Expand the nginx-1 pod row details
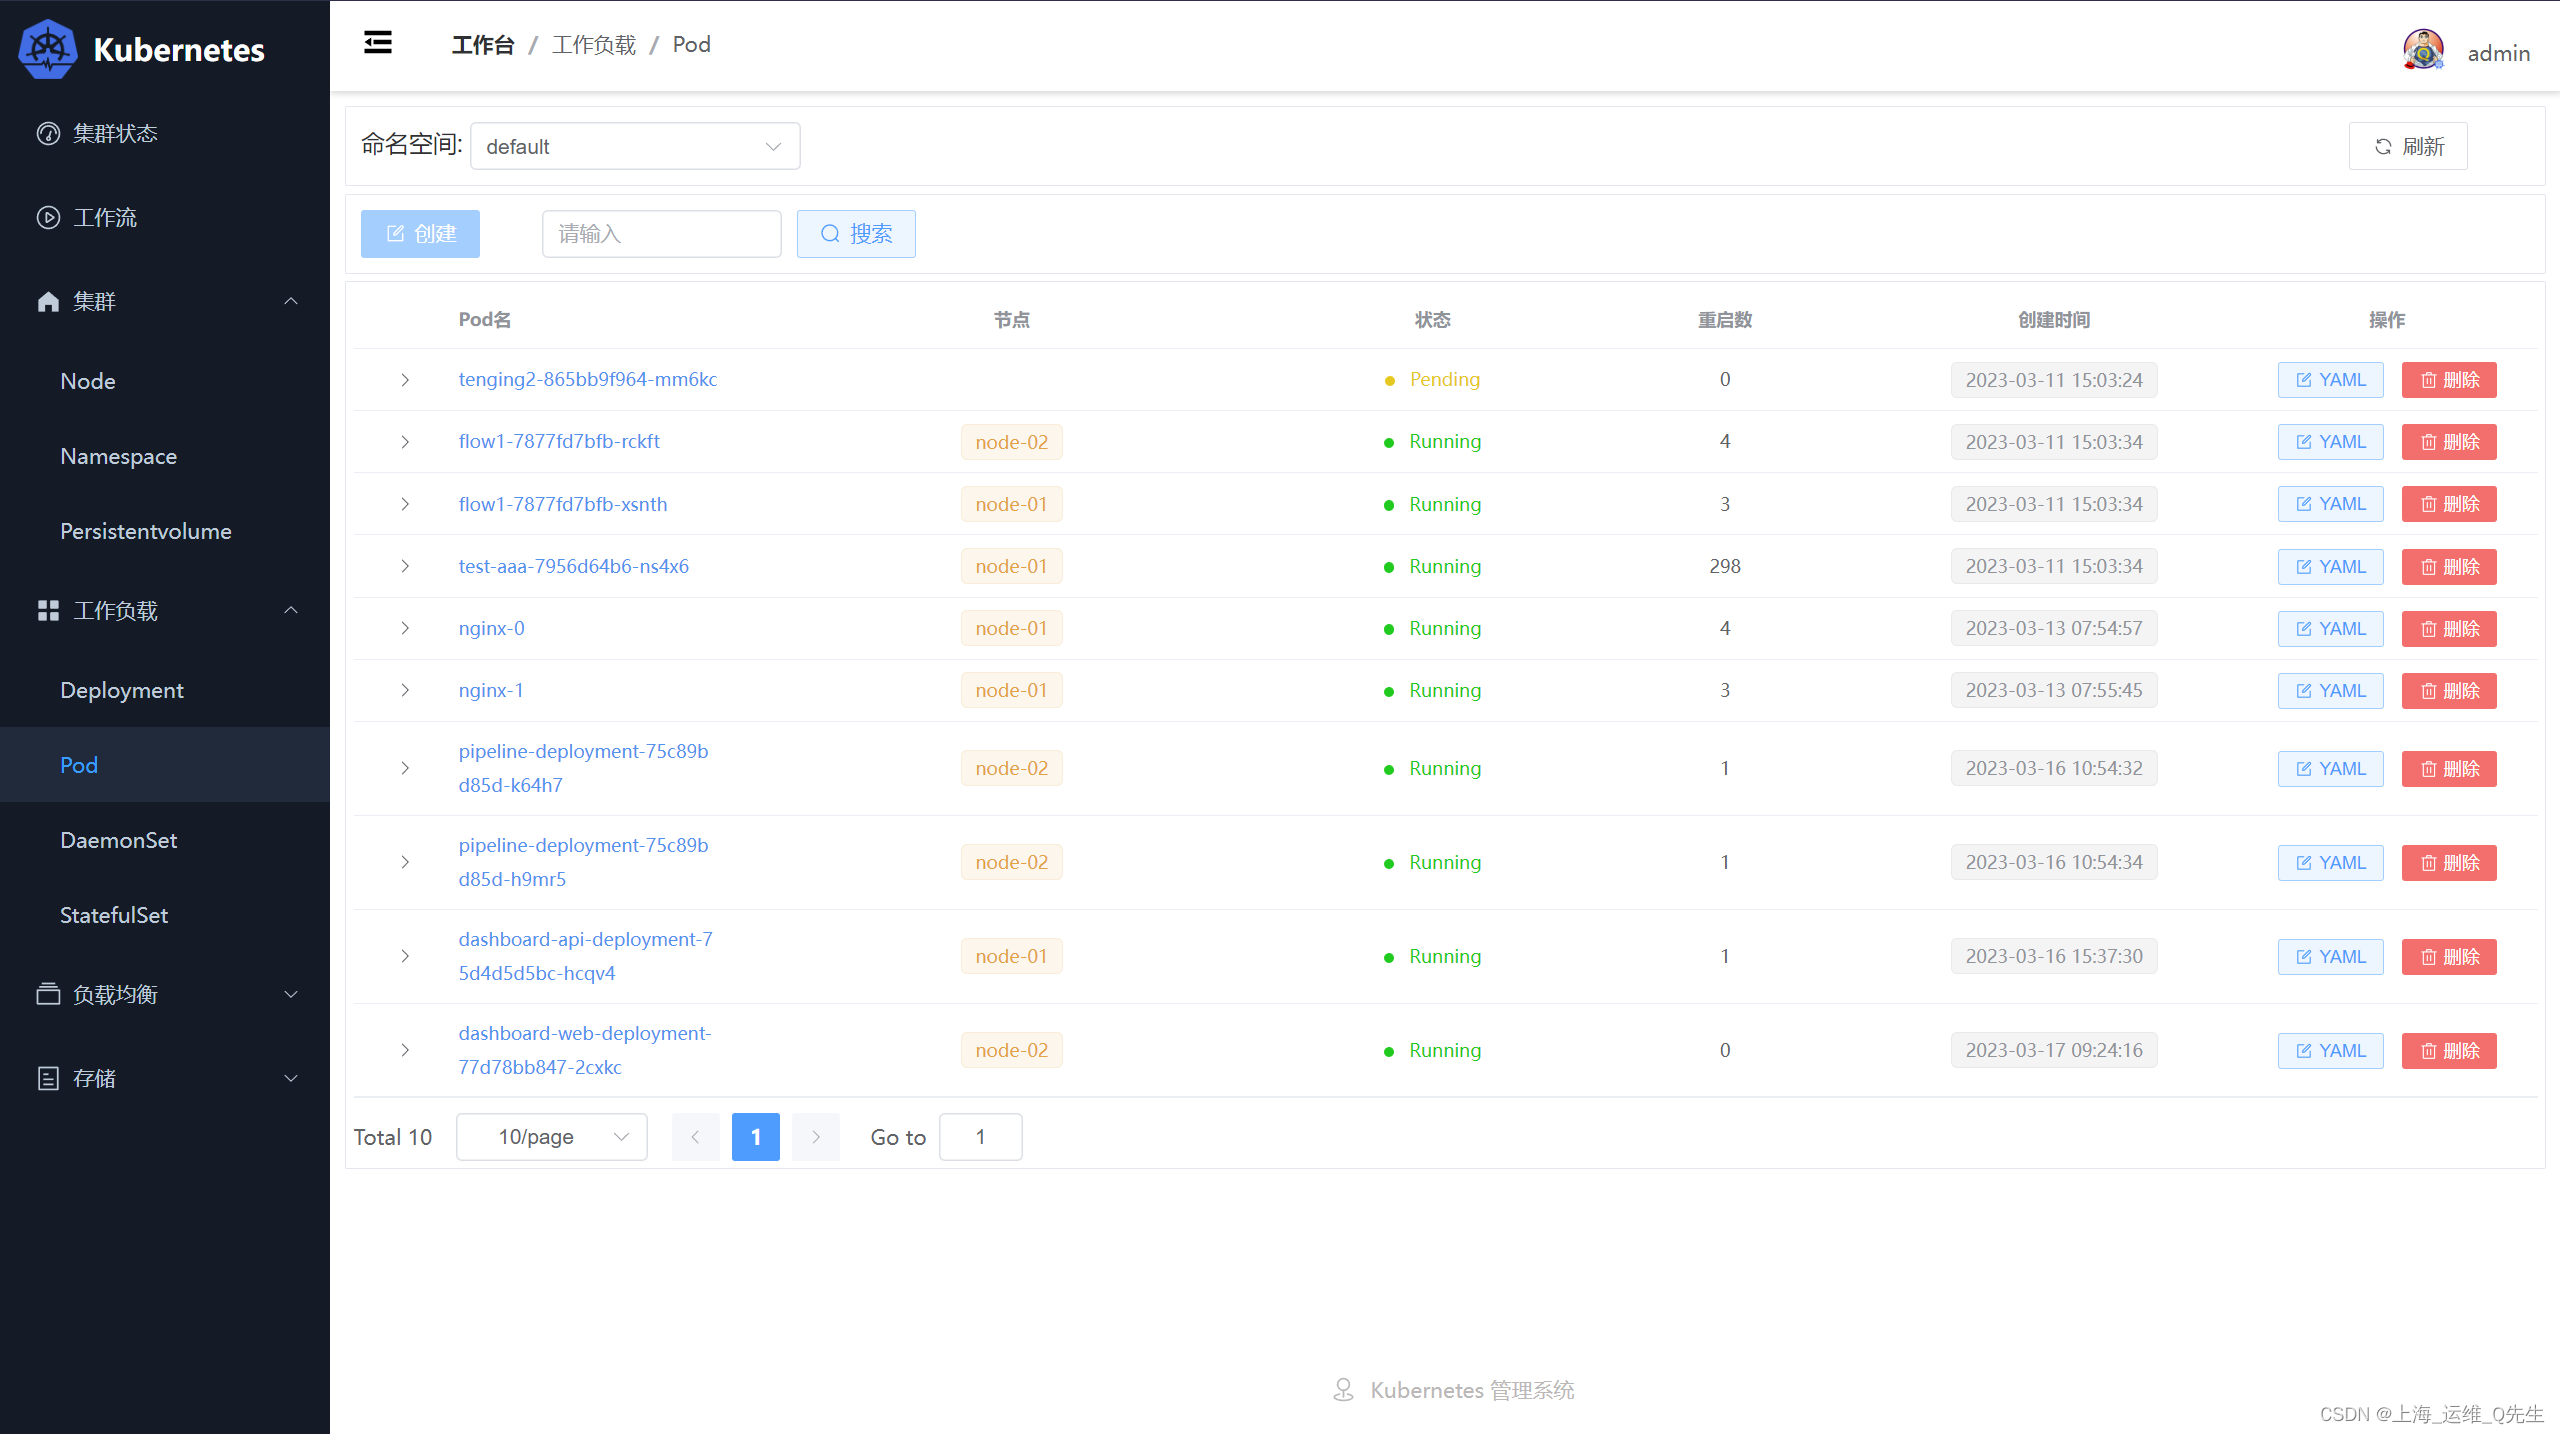Viewport: 2560px width, 1434px height. pyautogui.click(x=405, y=690)
